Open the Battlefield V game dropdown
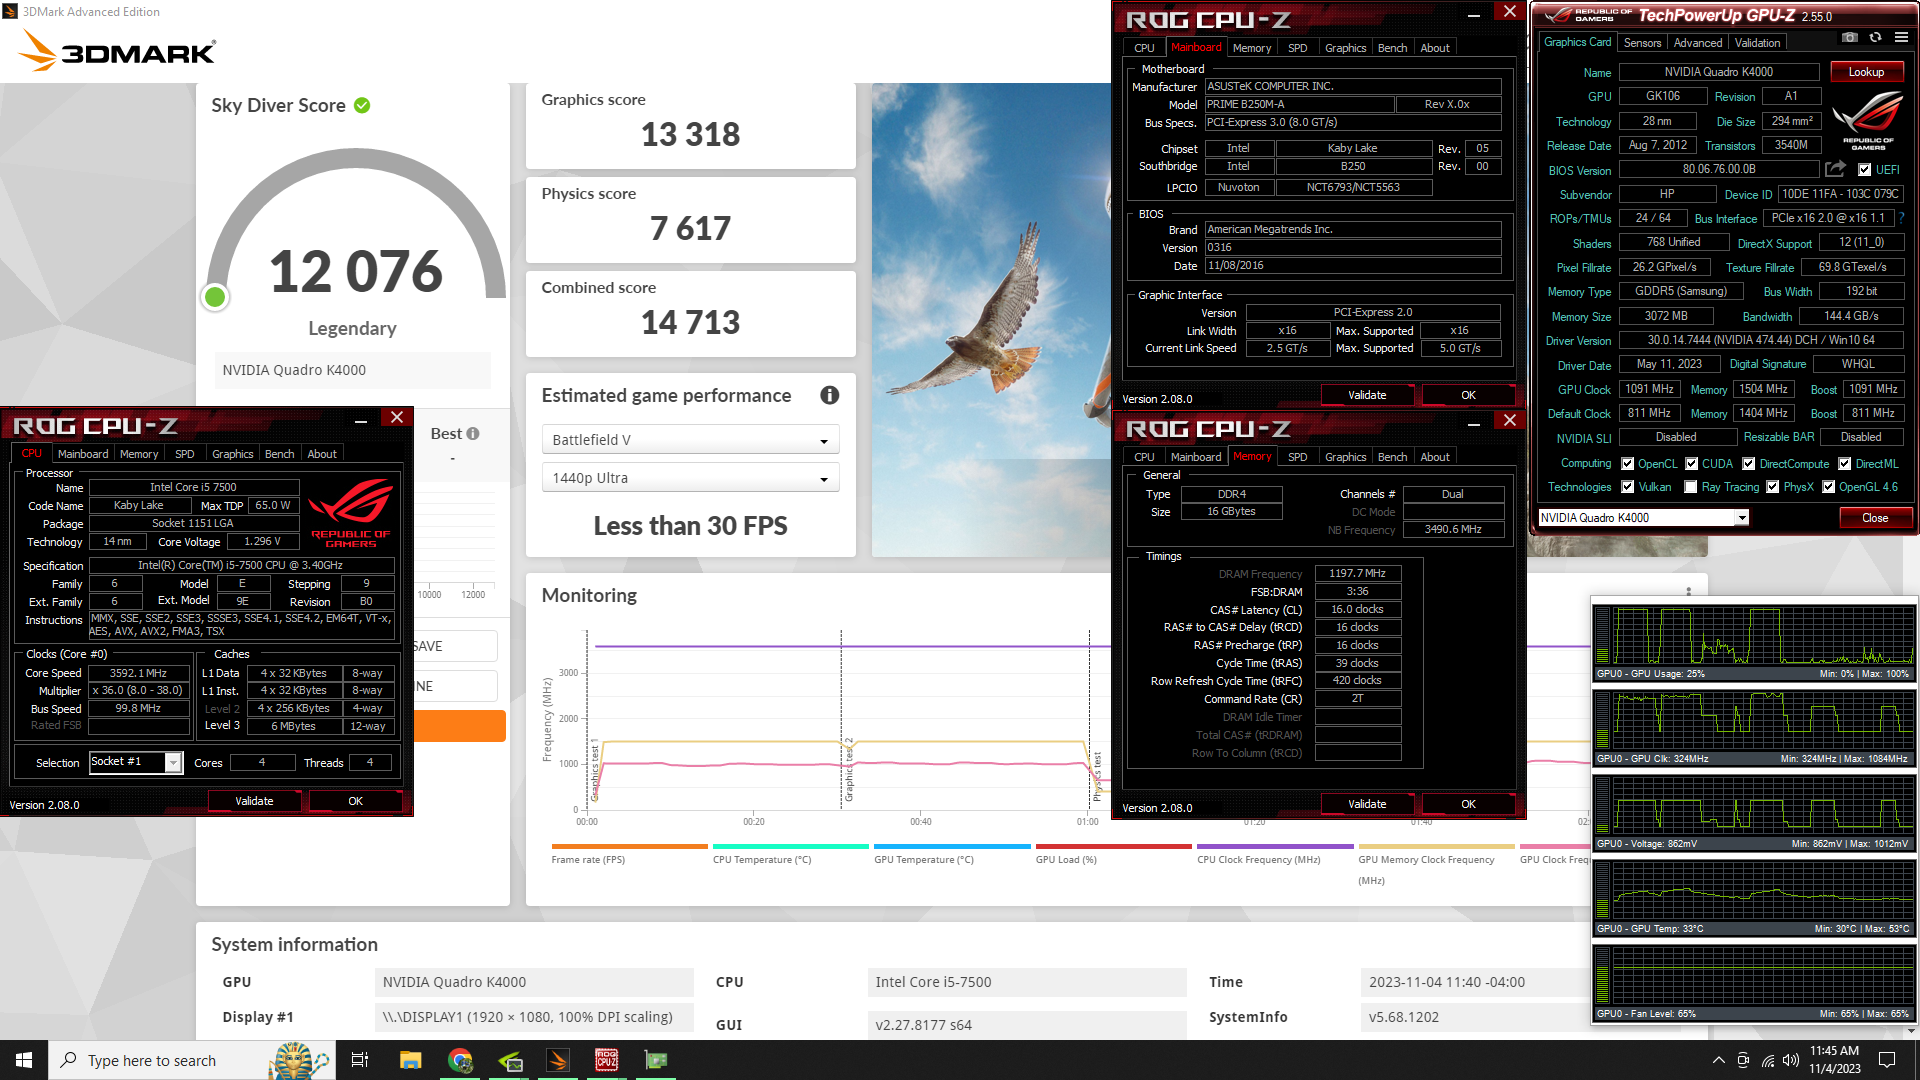The width and height of the screenshot is (1920, 1080). coord(690,440)
